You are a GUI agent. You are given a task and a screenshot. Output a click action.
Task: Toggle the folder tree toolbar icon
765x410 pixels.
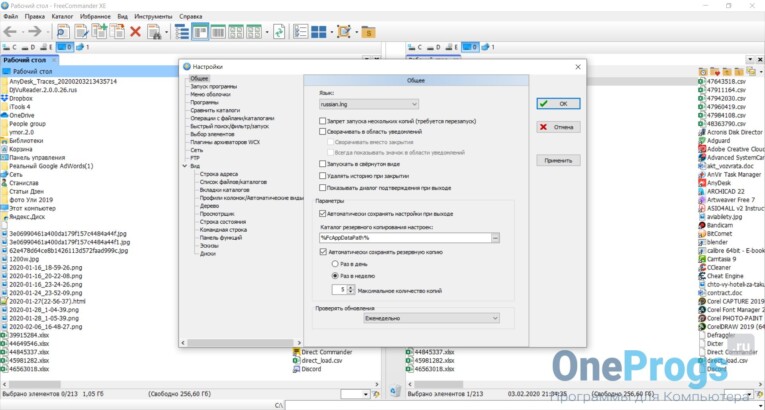[182, 32]
